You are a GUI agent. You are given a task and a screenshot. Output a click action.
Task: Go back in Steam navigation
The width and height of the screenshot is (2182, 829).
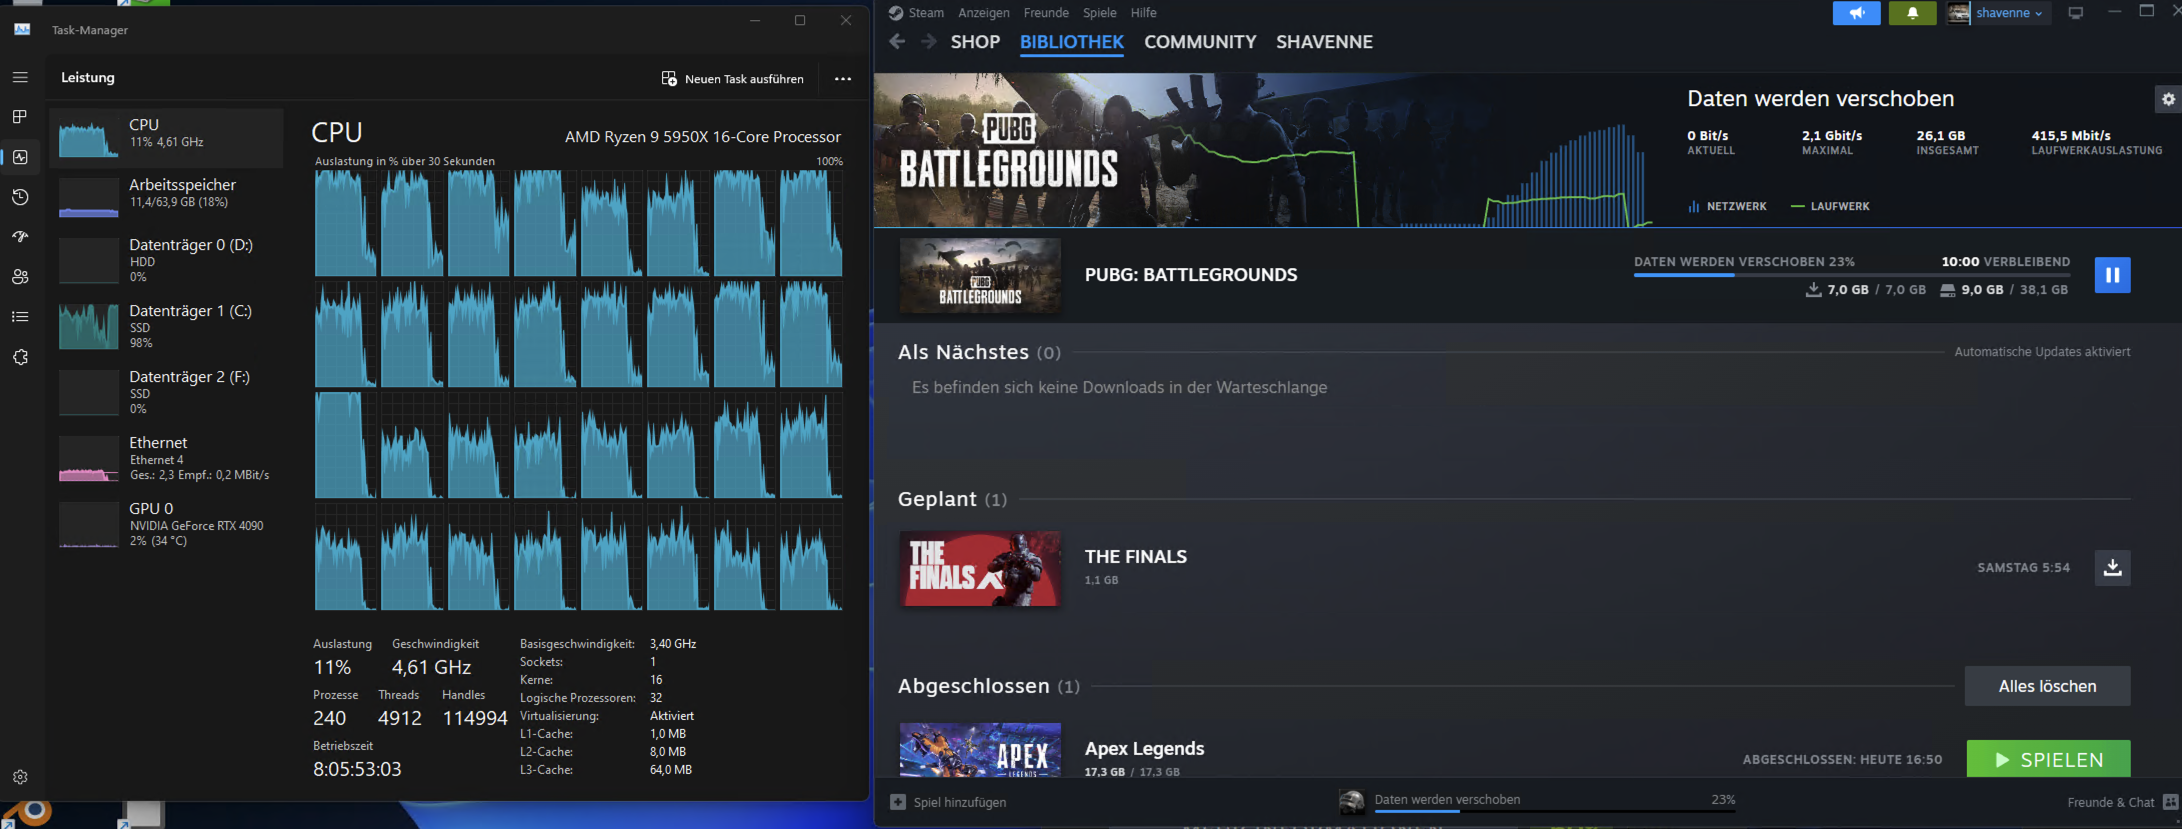[897, 42]
